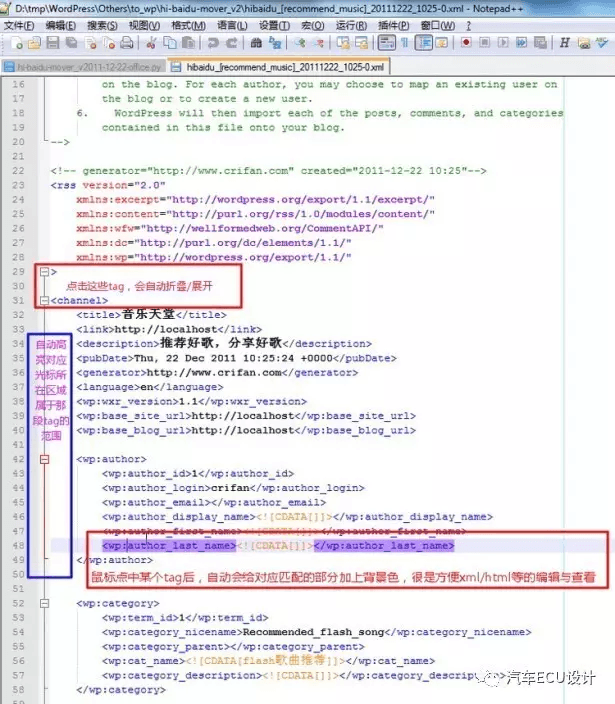Run macro multiple times

point(522,43)
